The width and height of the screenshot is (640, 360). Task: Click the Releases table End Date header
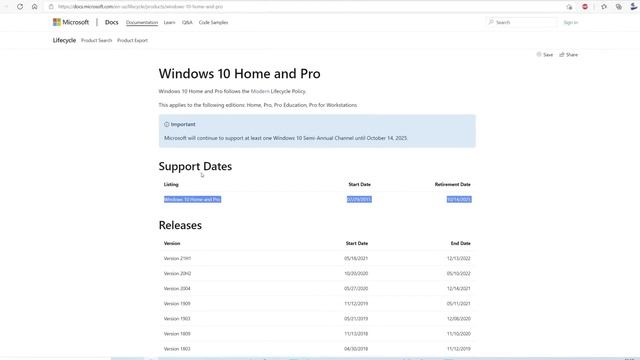coord(460,243)
